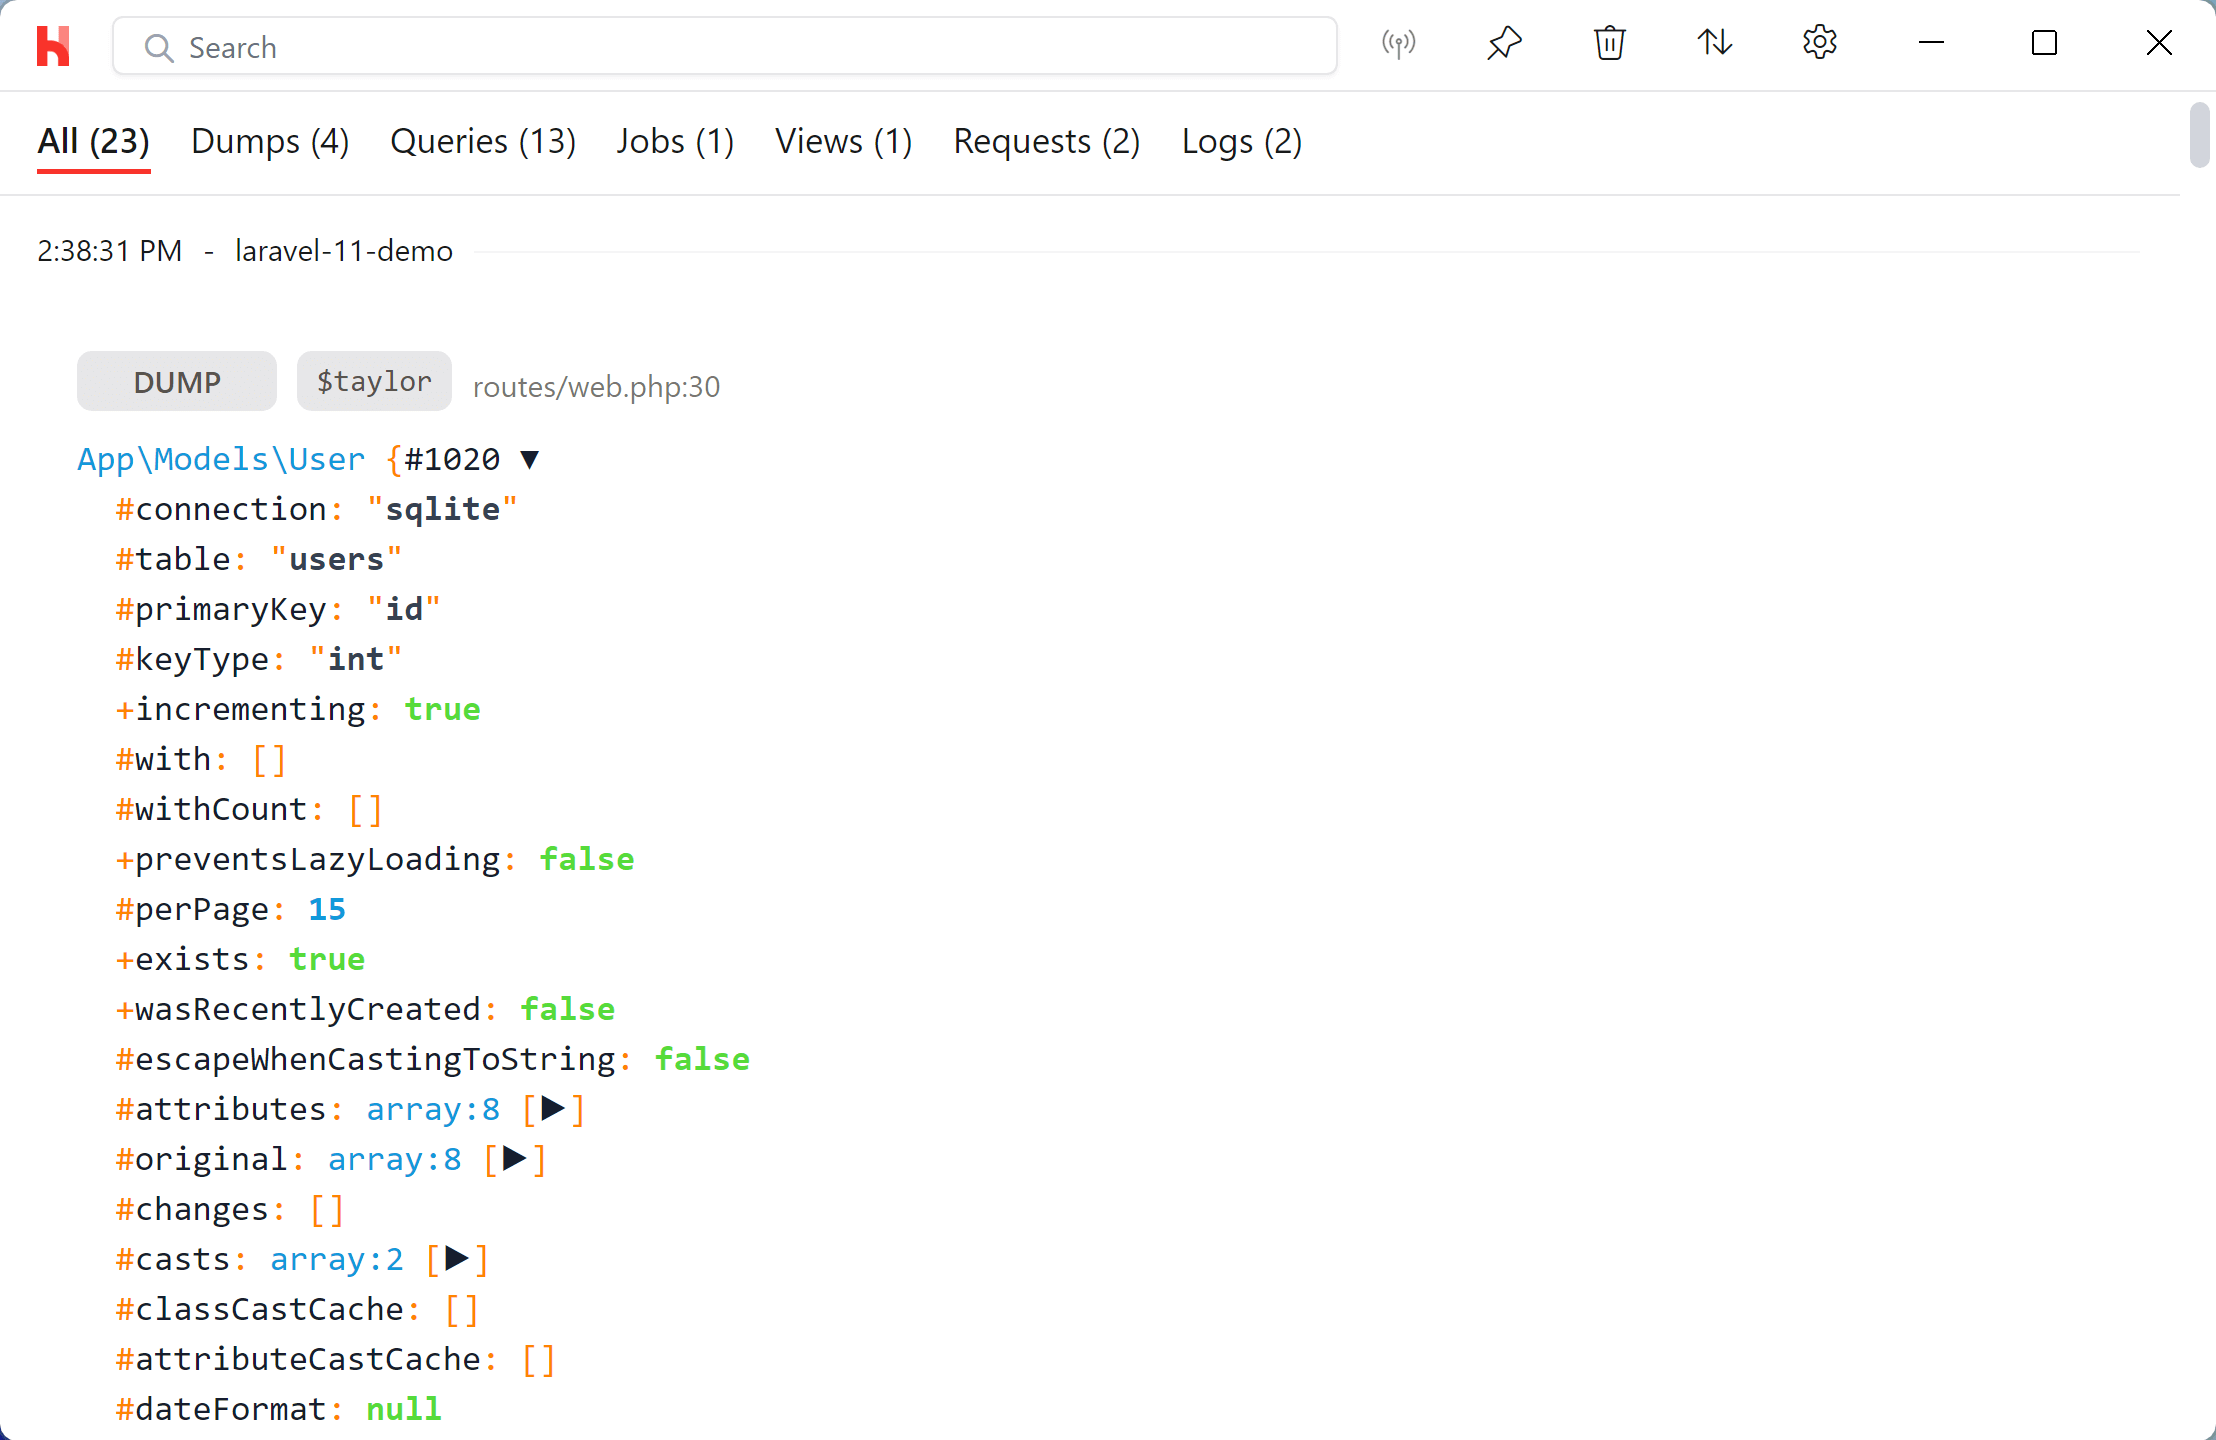Expand the original array
The image size is (2216, 1440).
[514, 1159]
